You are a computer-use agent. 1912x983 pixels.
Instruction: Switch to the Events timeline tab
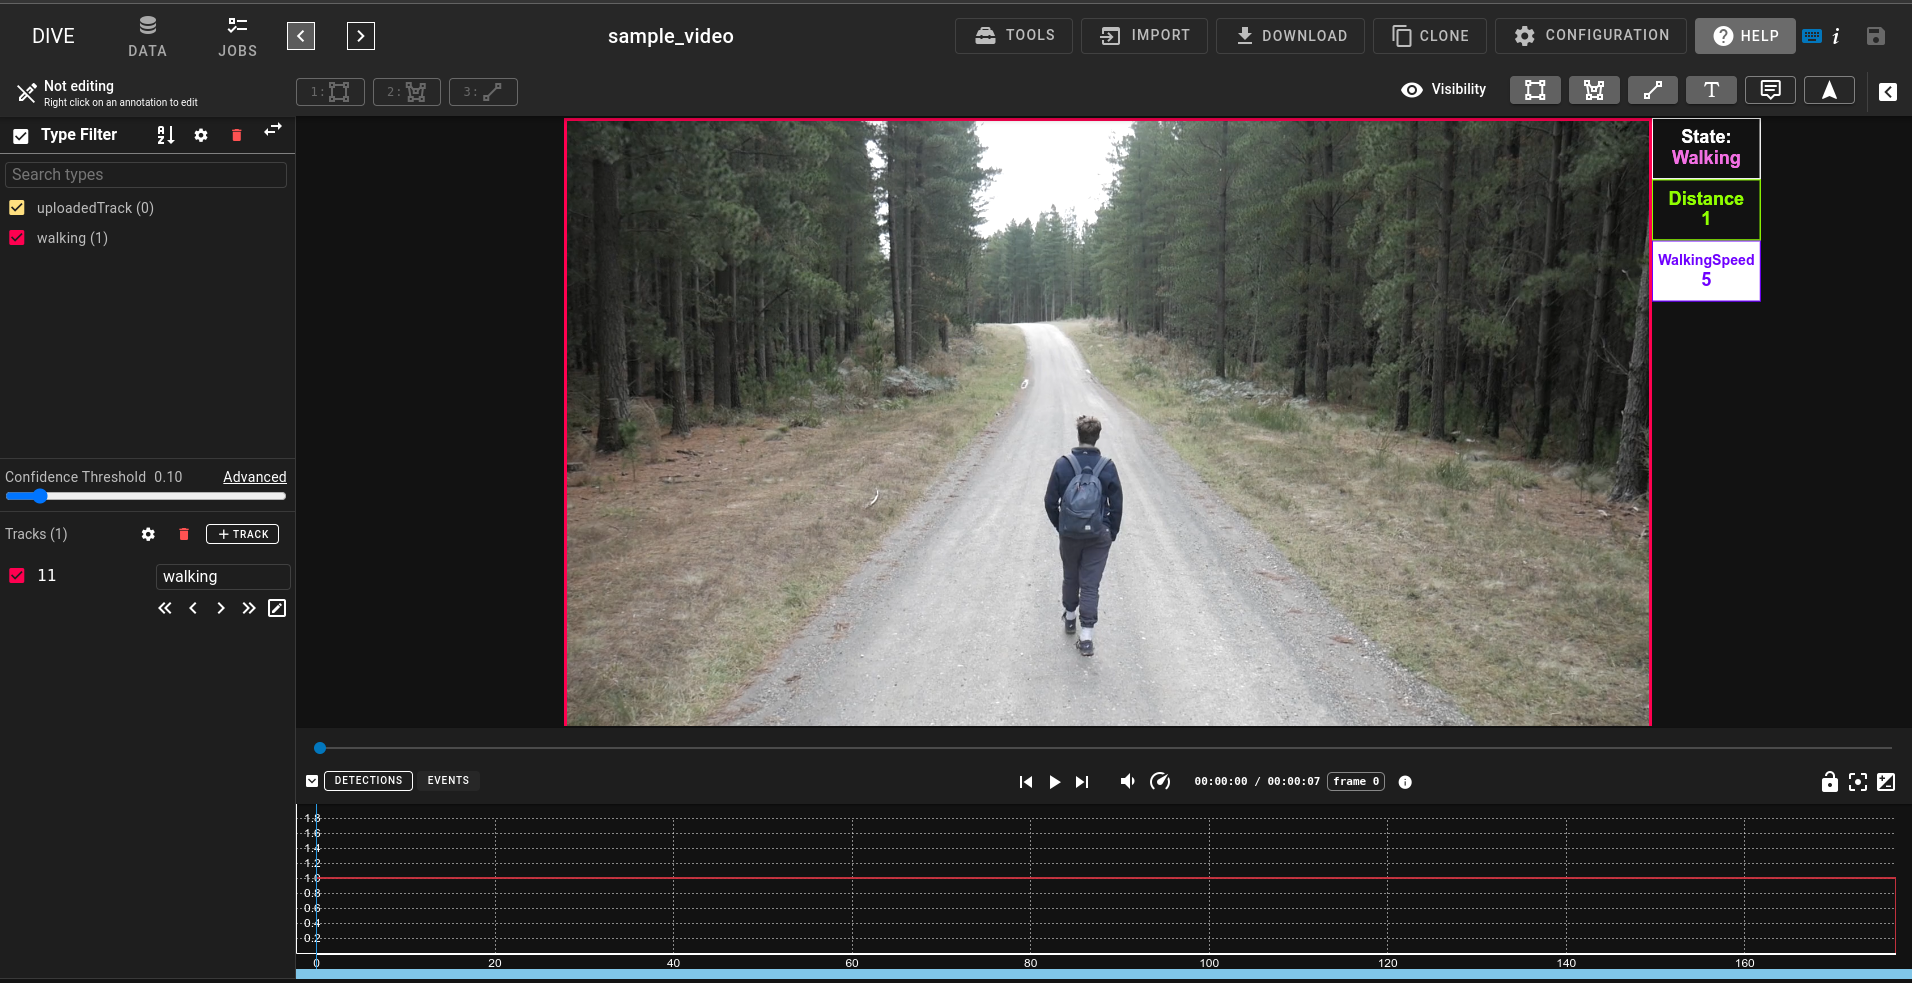448,781
